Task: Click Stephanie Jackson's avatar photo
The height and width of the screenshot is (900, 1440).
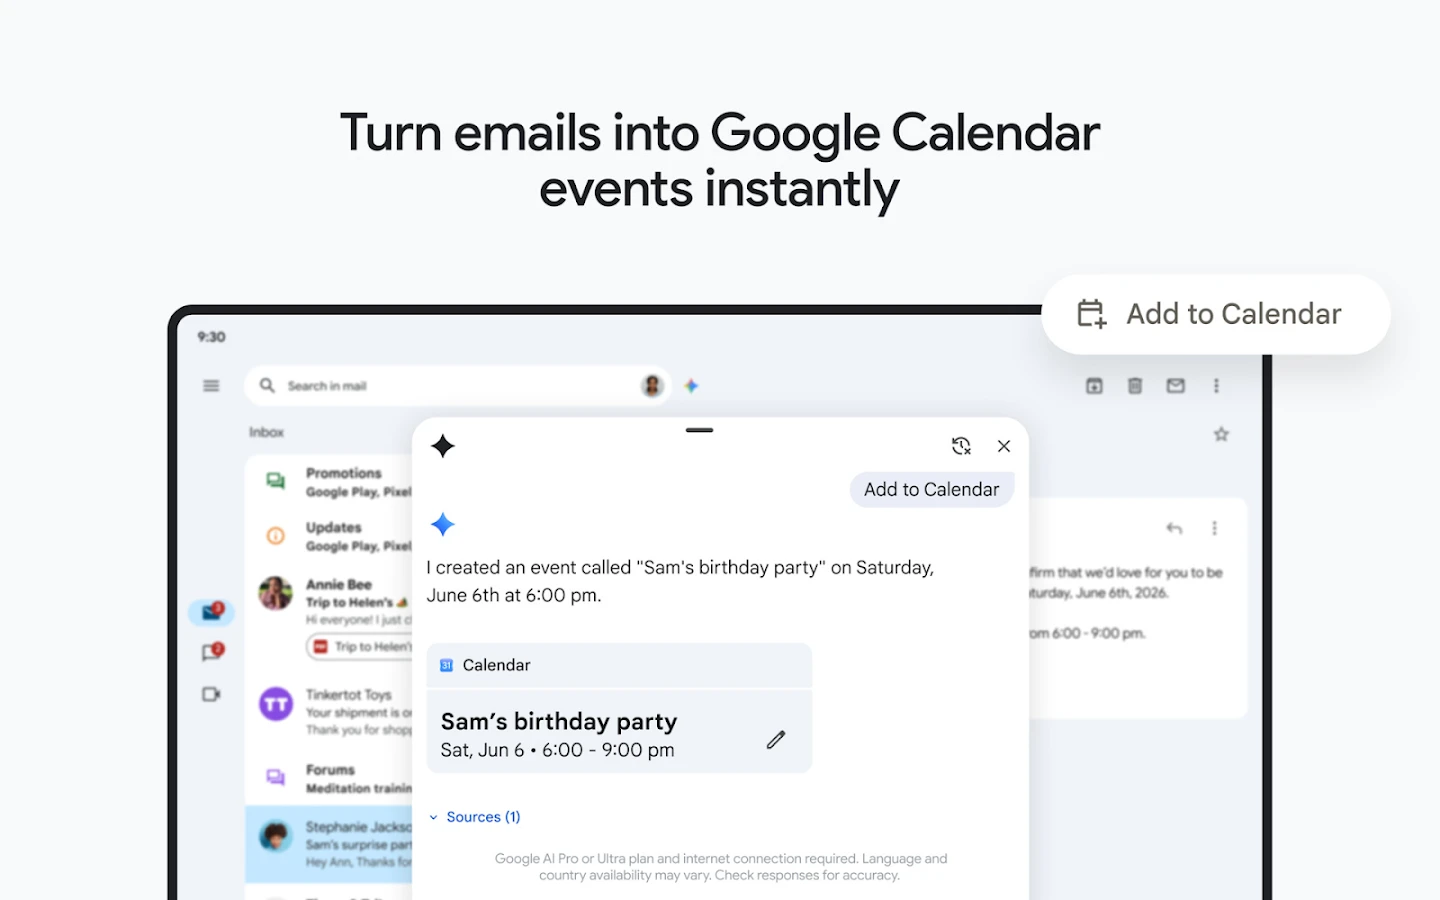Action: pos(276,836)
